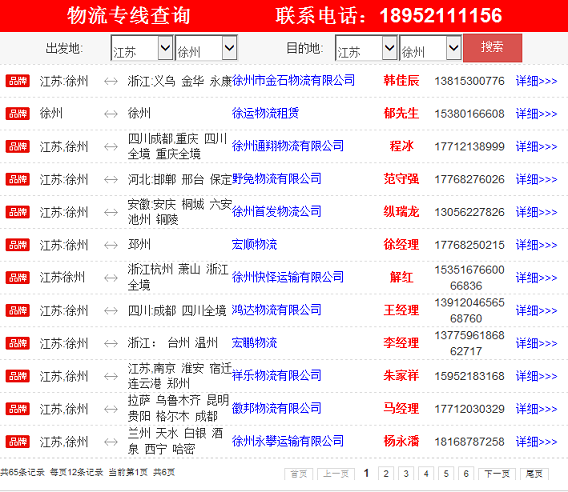Go to page 6 in pagination

466,474
